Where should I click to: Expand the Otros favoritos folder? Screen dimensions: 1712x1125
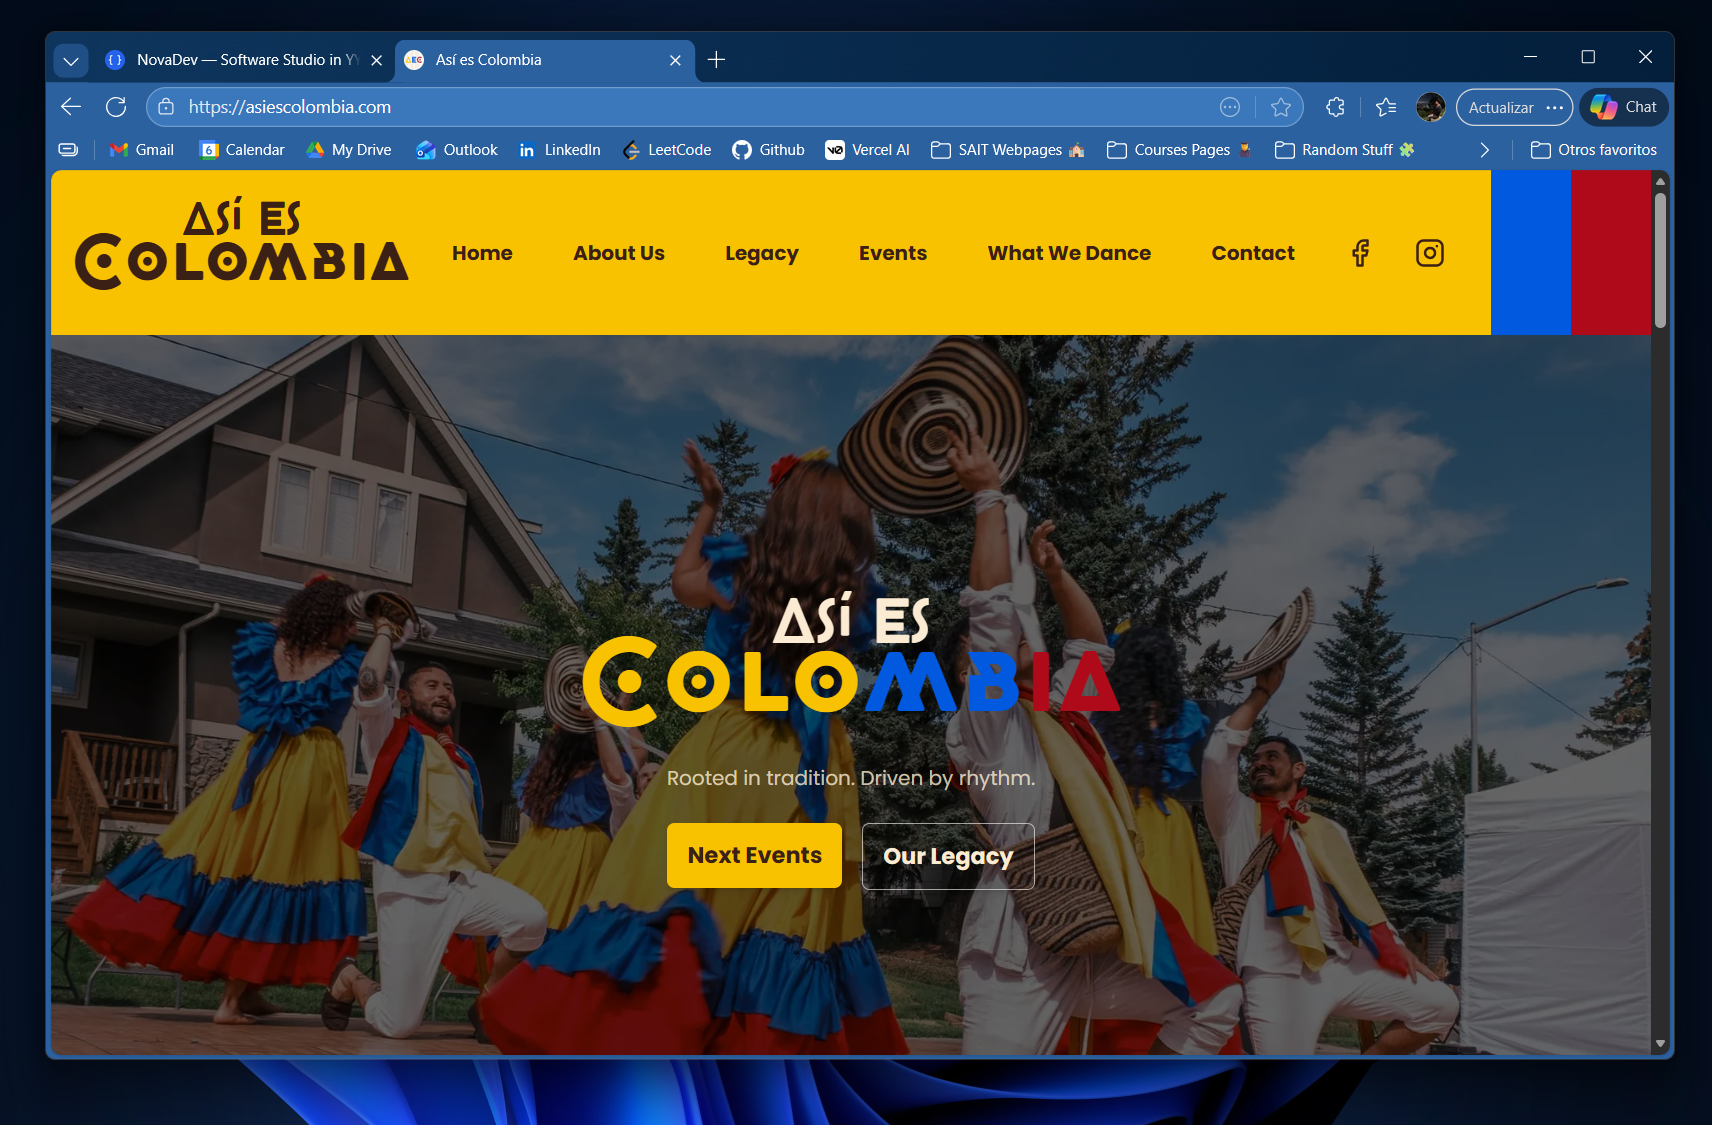(x=1593, y=149)
